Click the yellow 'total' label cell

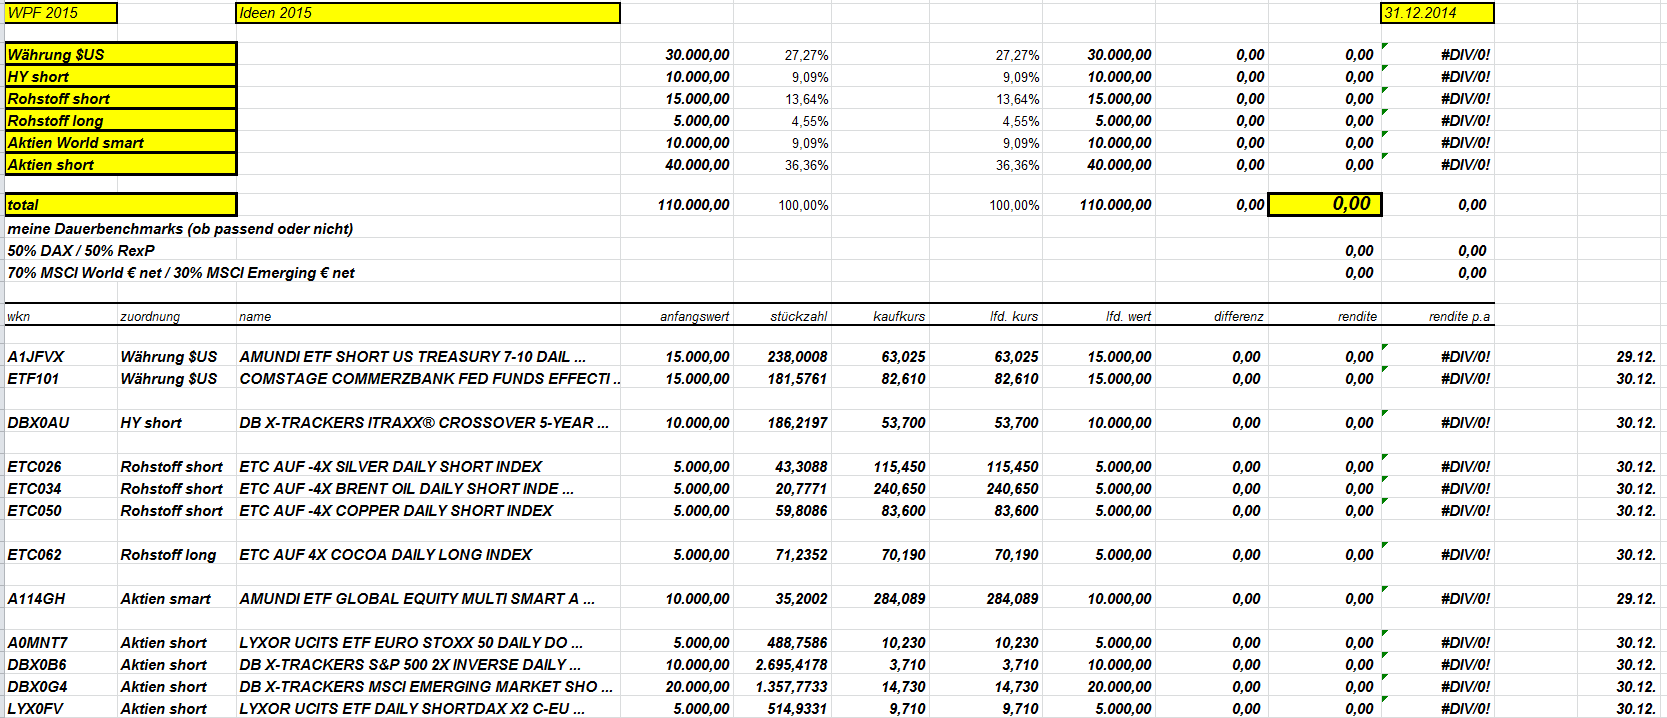pyautogui.click(x=121, y=204)
